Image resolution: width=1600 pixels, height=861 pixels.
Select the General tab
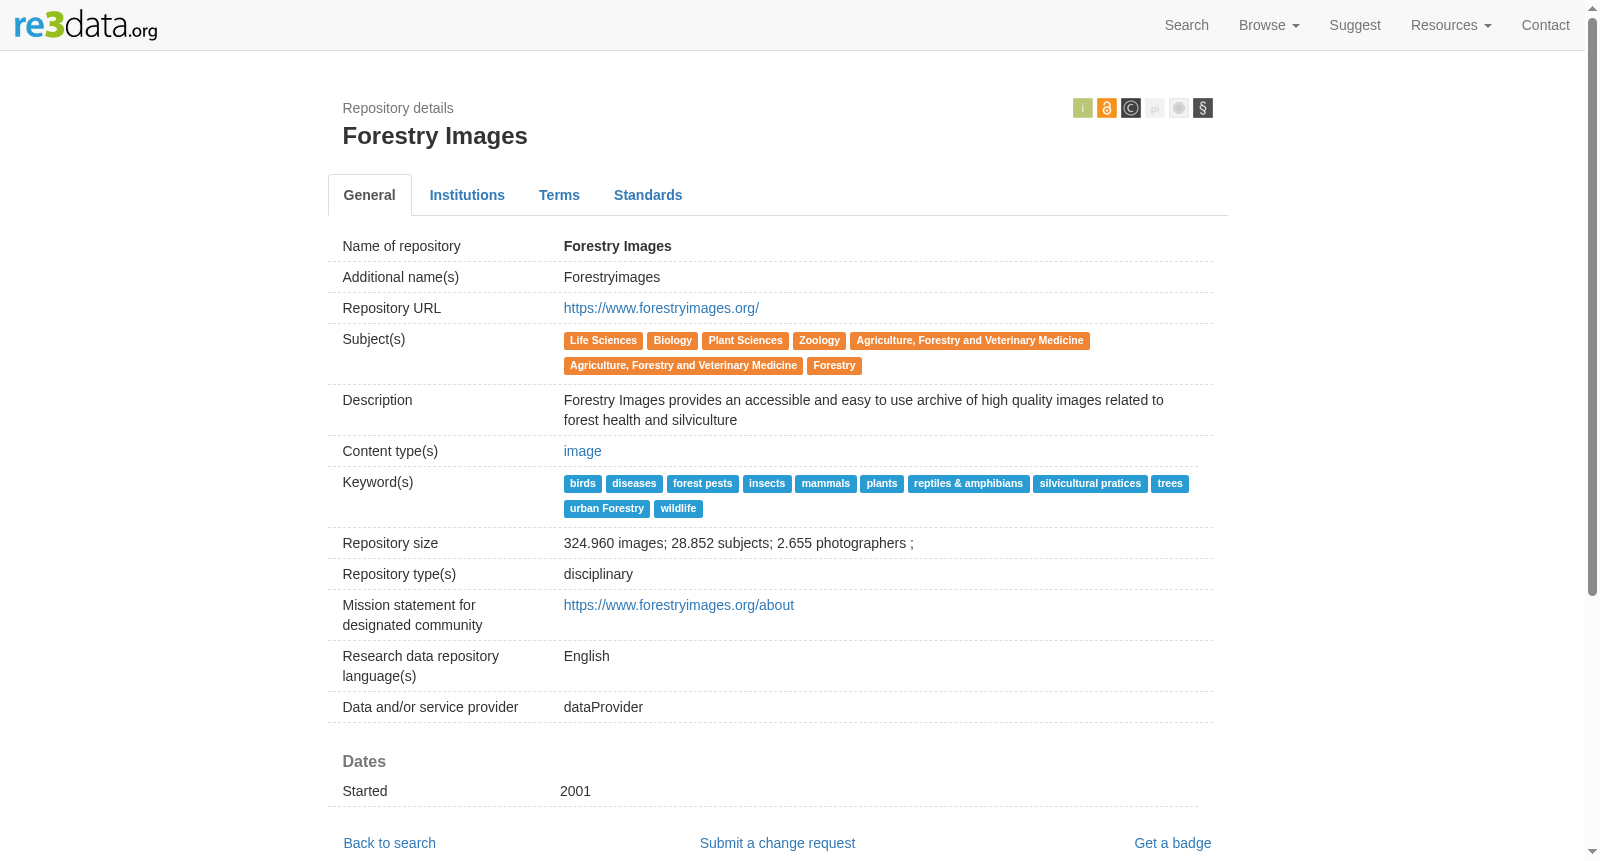pos(370,195)
